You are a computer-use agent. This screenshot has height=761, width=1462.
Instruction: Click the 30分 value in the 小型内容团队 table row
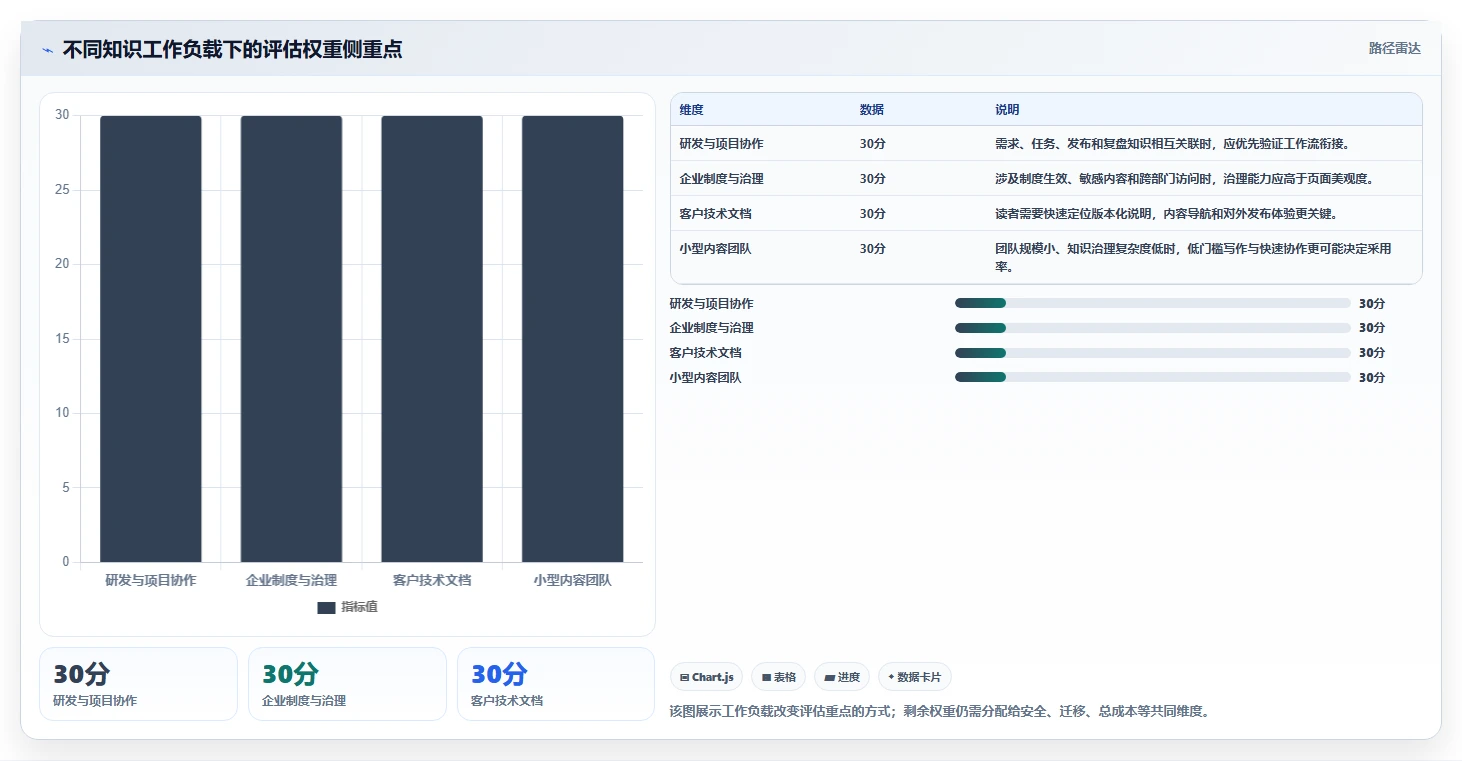[872, 249]
